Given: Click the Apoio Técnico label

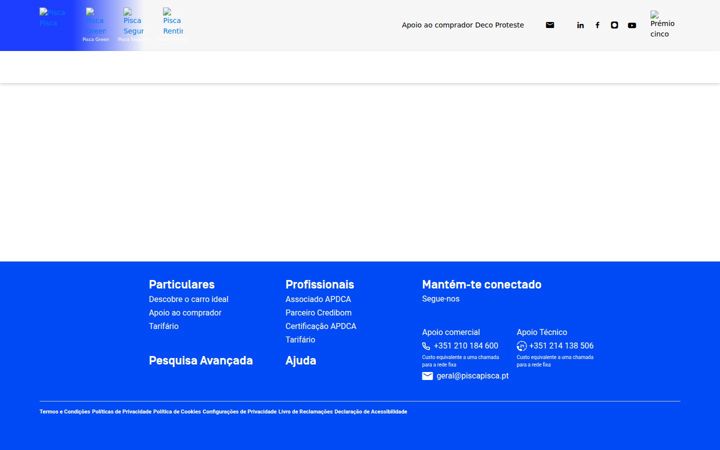Looking at the screenshot, I should [542, 332].
